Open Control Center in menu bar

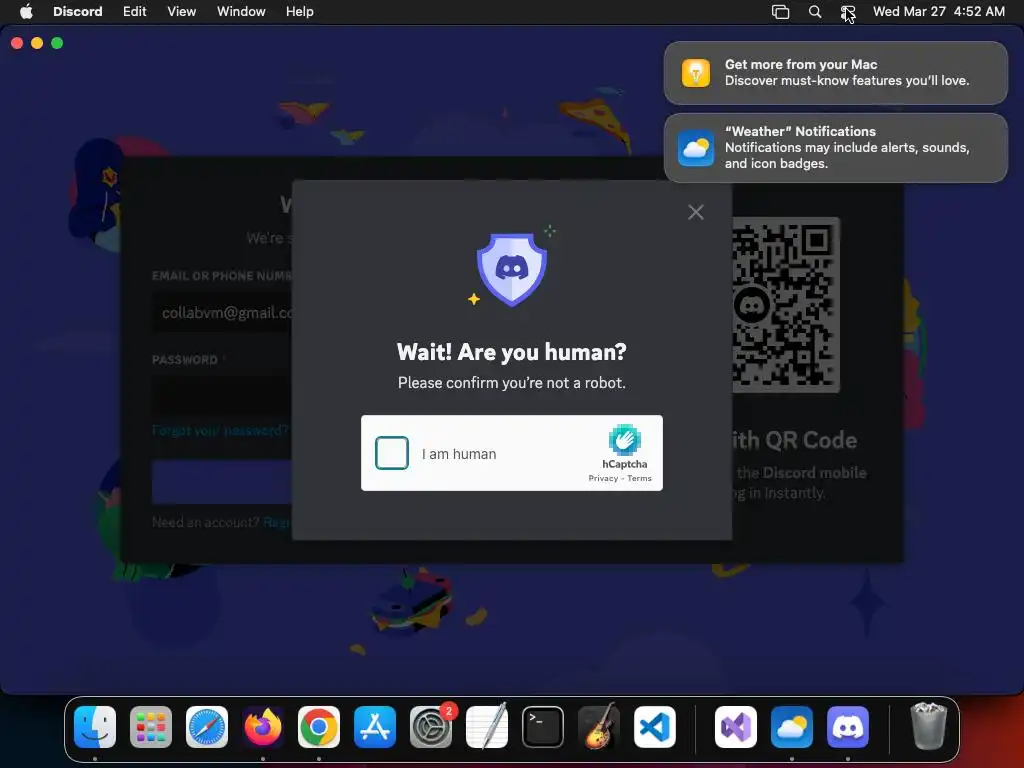pos(848,12)
